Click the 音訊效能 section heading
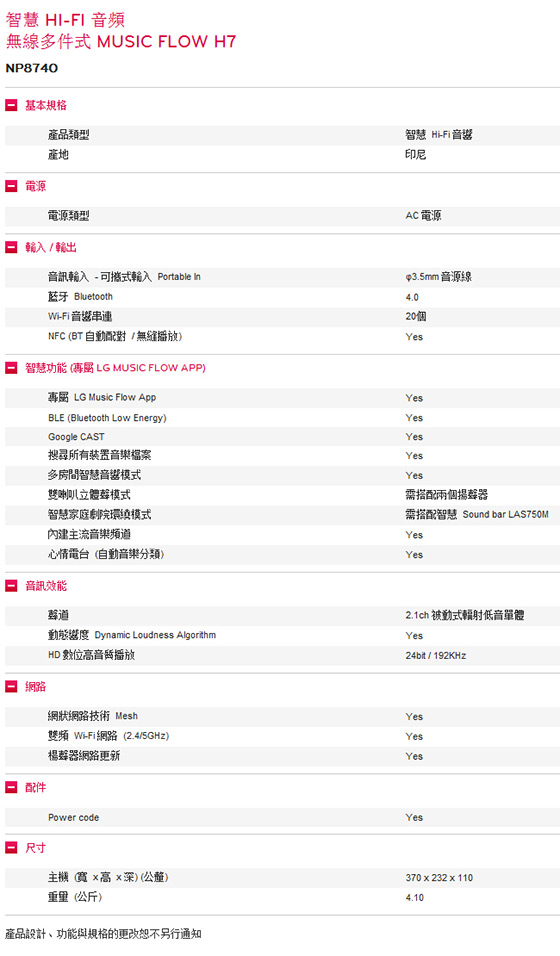 tap(46, 586)
